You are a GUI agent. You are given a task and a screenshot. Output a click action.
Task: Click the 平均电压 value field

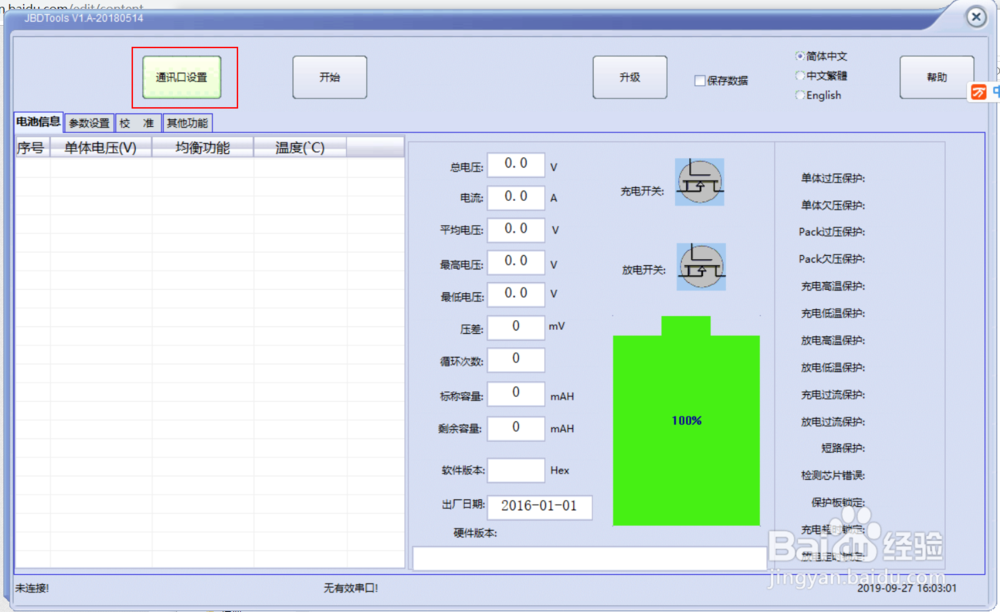click(x=516, y=230)
